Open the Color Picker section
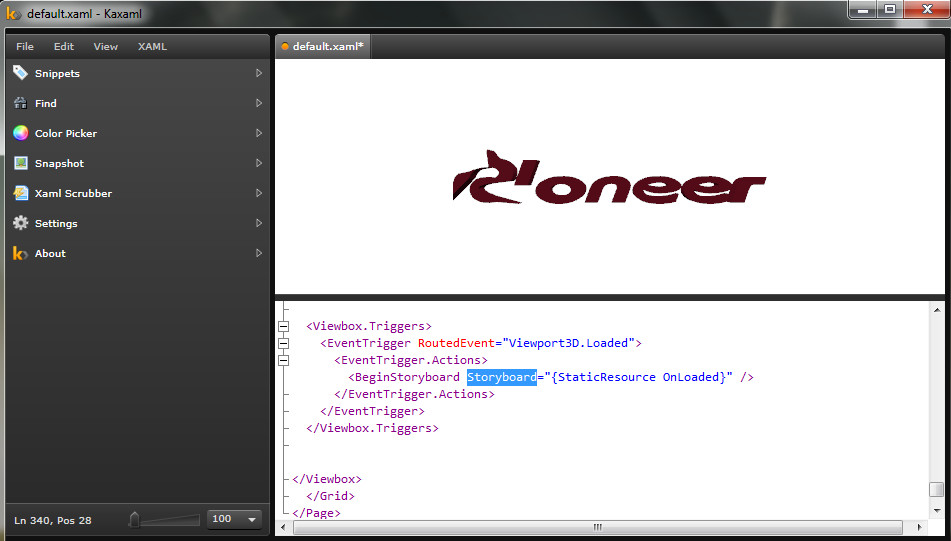 tap(138, 133)
